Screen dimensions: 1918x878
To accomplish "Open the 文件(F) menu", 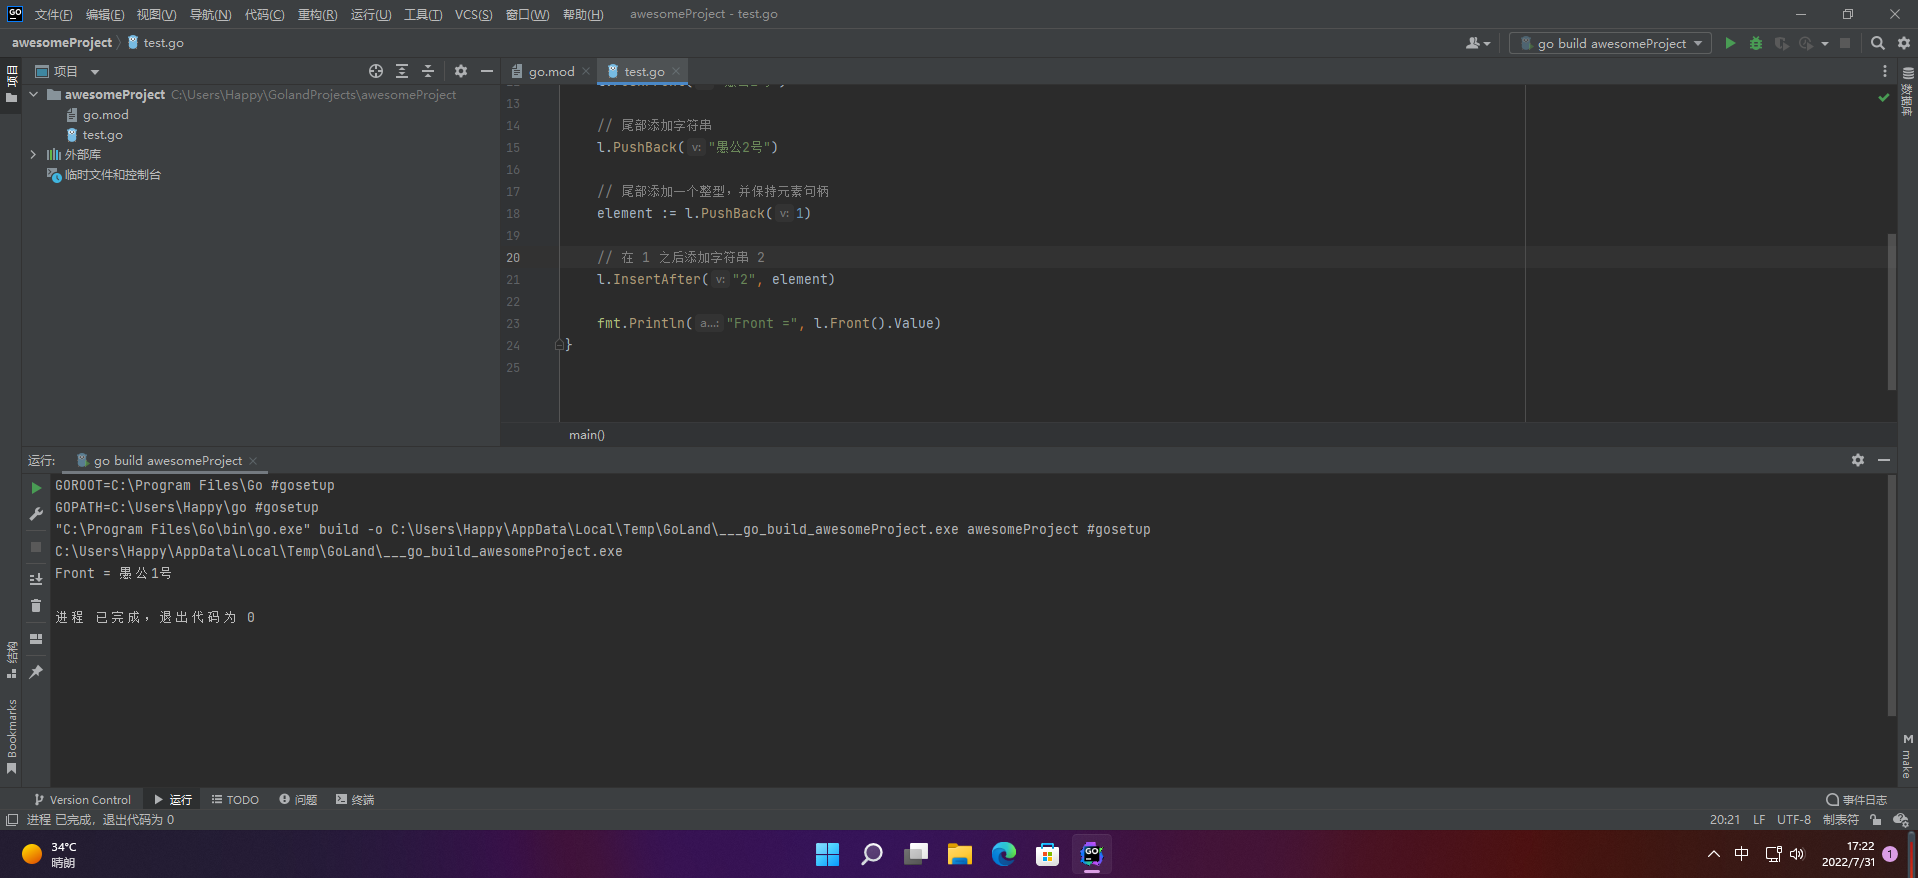I will pos(53,14).
